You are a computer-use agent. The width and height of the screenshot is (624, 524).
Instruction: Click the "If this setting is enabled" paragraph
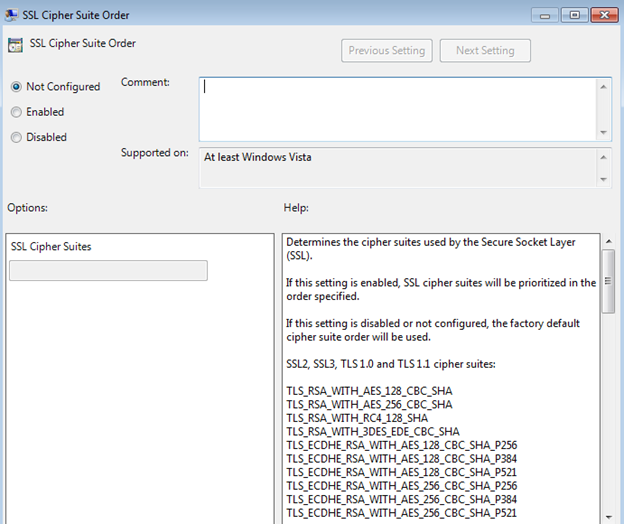[441, 289]
